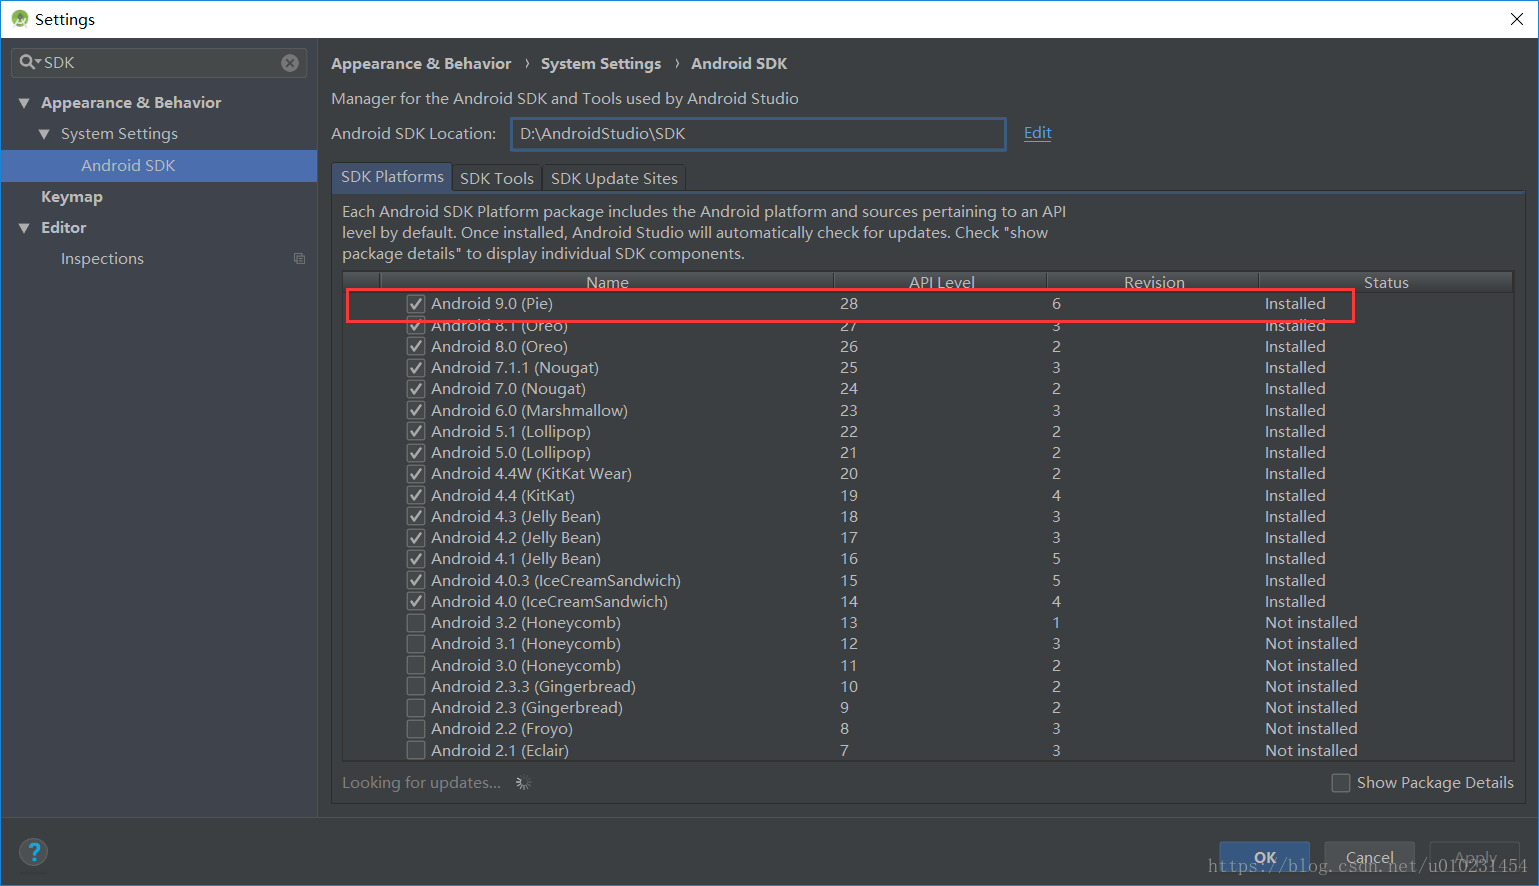This screenshot has width=1539, height=886.
Task: Select the Android 4.4 (KitKat) row name
Action: pos(503,496)
